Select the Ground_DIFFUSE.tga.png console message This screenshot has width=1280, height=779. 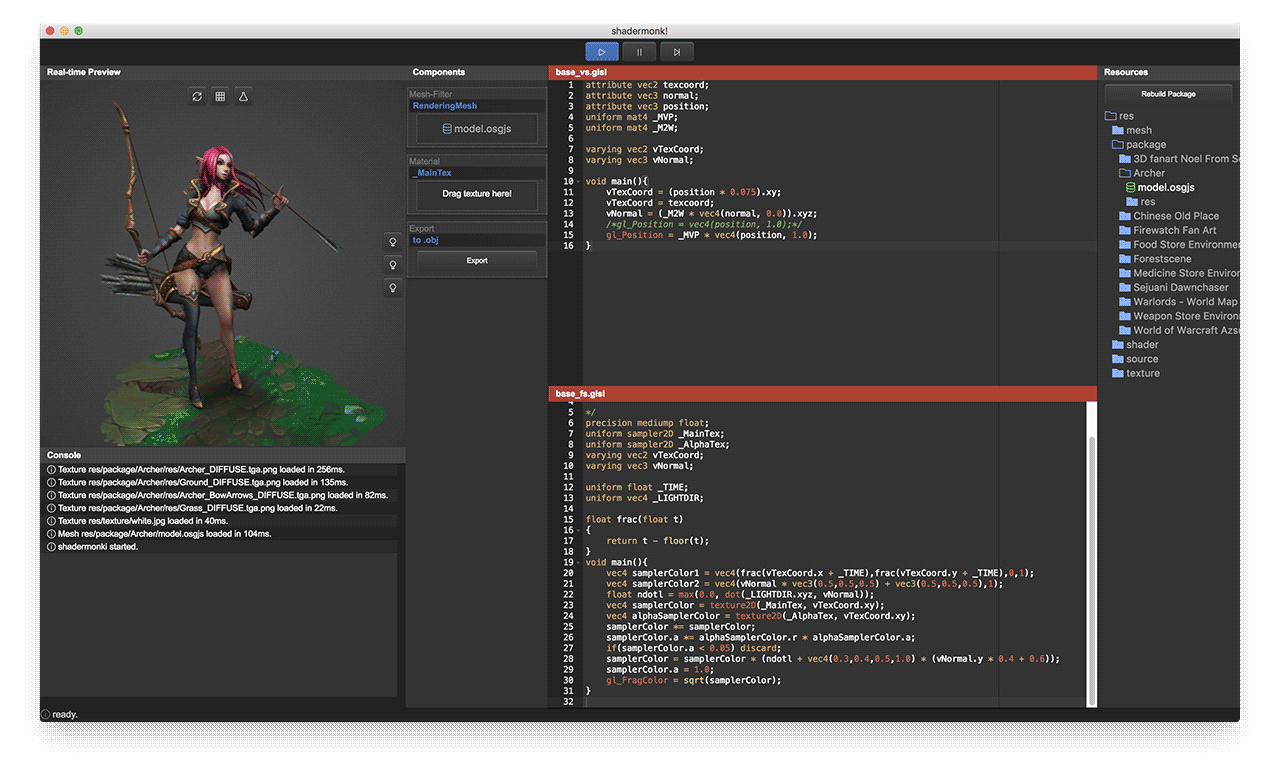220,482
